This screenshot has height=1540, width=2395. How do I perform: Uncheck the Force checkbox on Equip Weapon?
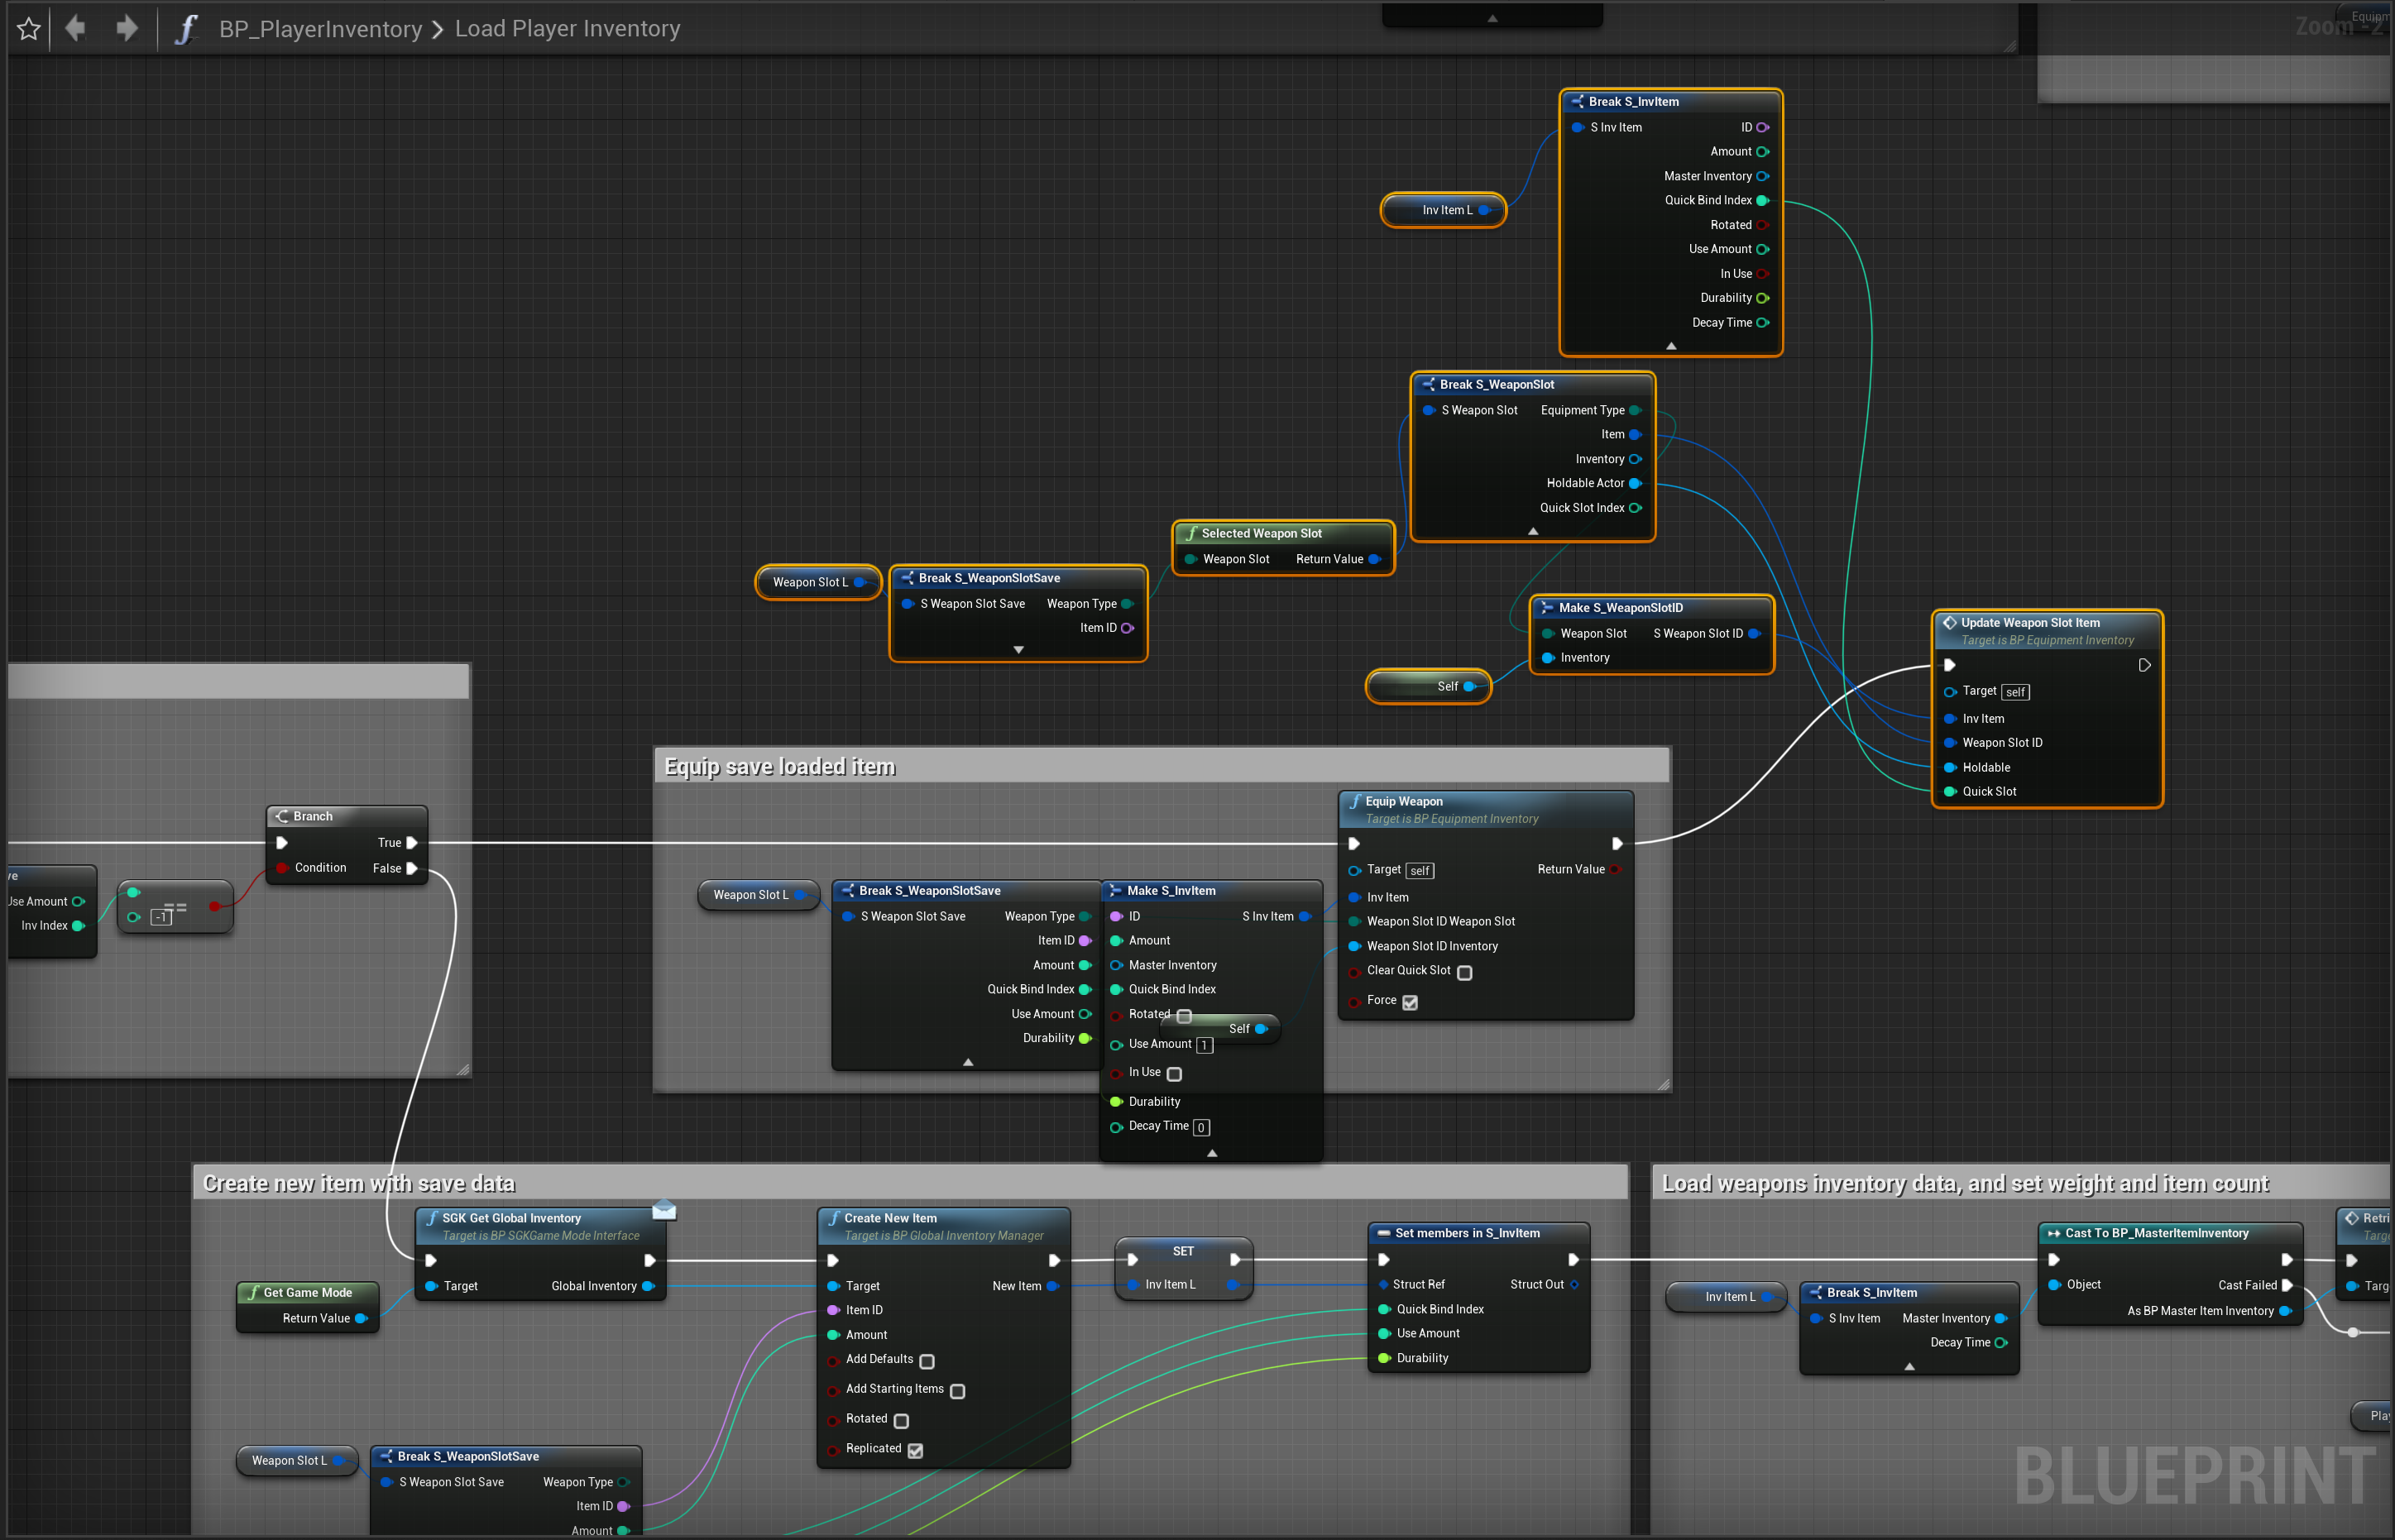[x=1410, y=1002]
